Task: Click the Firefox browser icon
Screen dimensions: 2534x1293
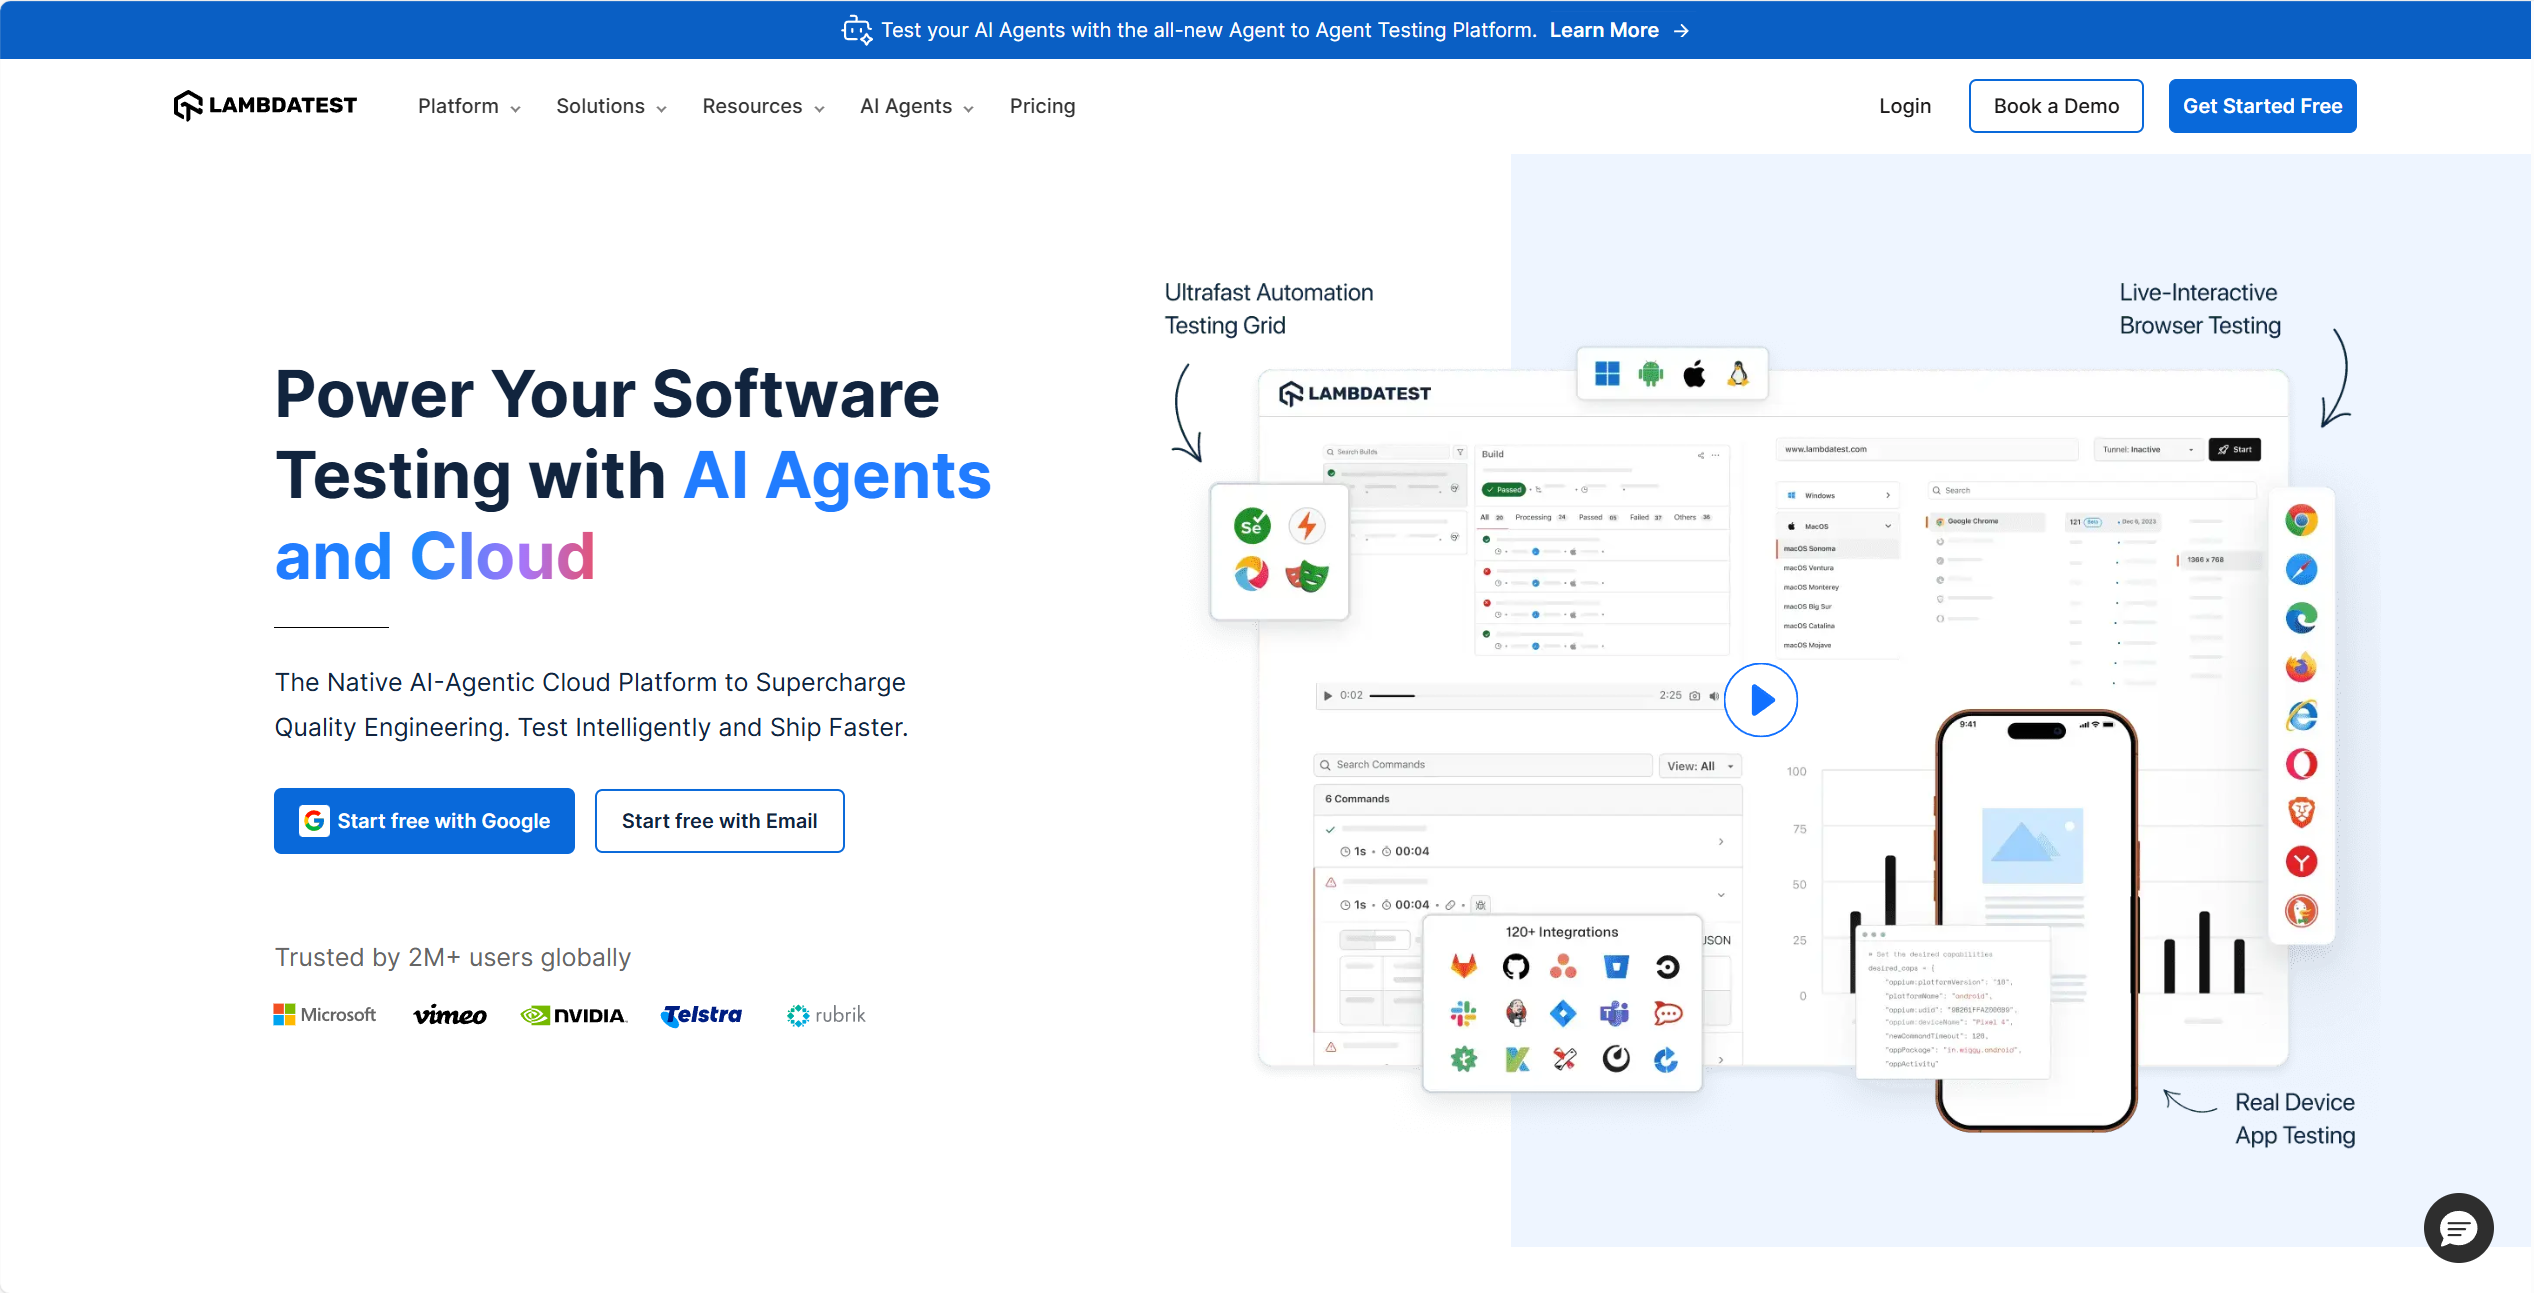Action: [2301, 667]
